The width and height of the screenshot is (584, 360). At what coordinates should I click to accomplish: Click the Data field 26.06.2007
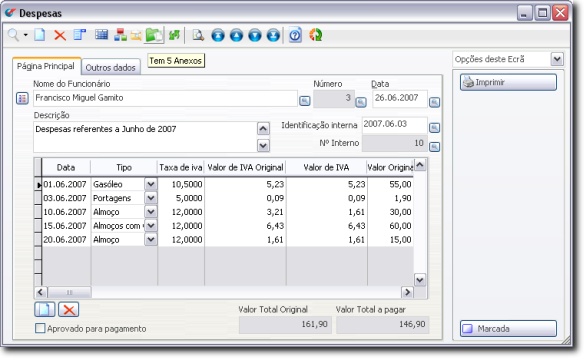pyautogui.click(x=400, y=99)
